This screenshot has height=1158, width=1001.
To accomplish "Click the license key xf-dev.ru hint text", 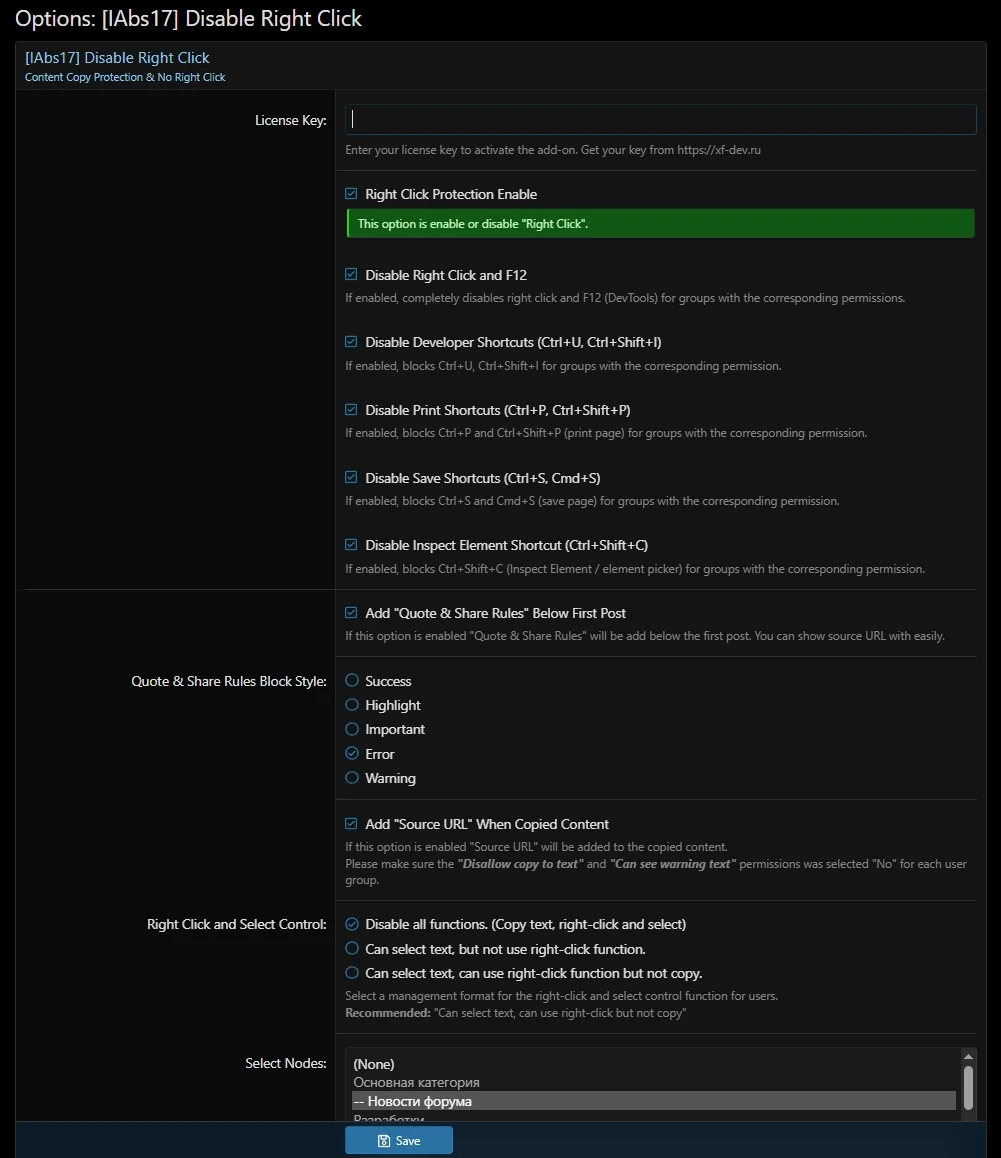I will pos(553,150).
